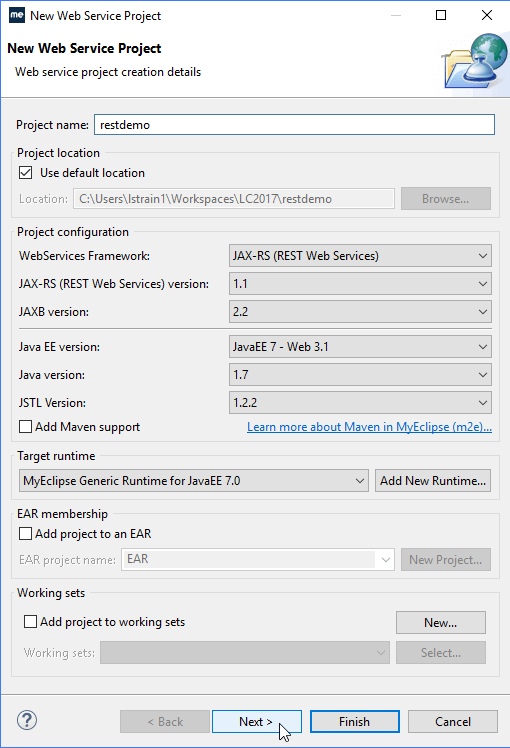Click the disabled New Project... button

pyautogui.click(x=446, y=560)
